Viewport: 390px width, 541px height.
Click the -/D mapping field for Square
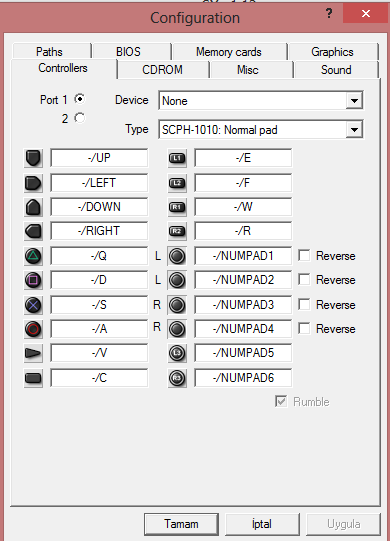coord(99,280)
